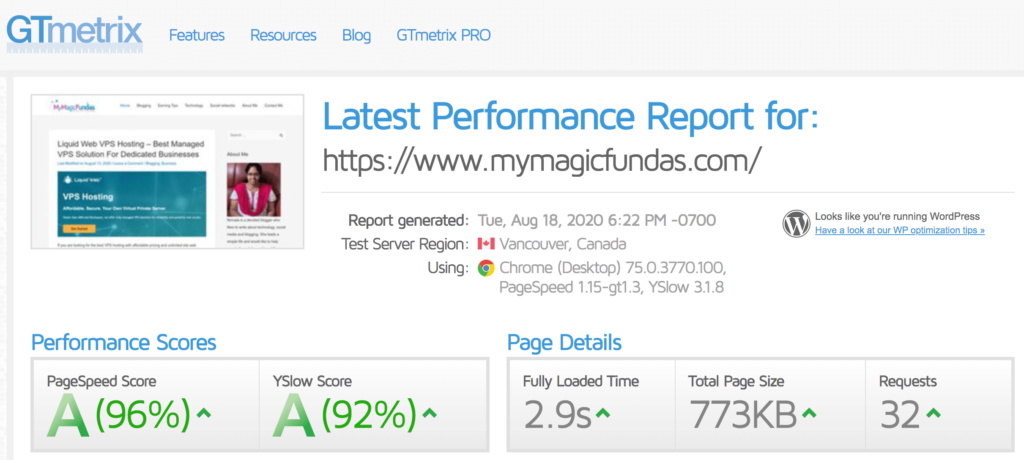The image size is (1024, 460).
Task: Open the Features menu item
Action: tap(197, 35)
